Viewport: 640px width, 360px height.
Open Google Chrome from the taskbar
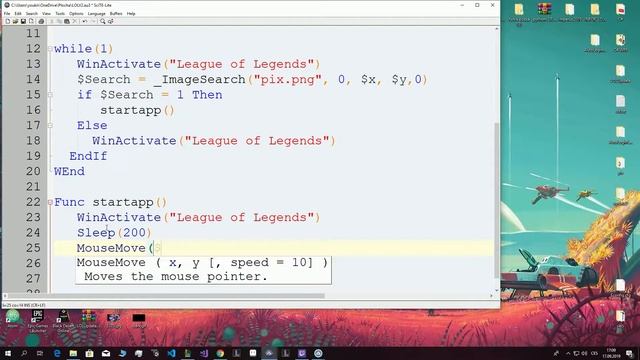(220, 353)
